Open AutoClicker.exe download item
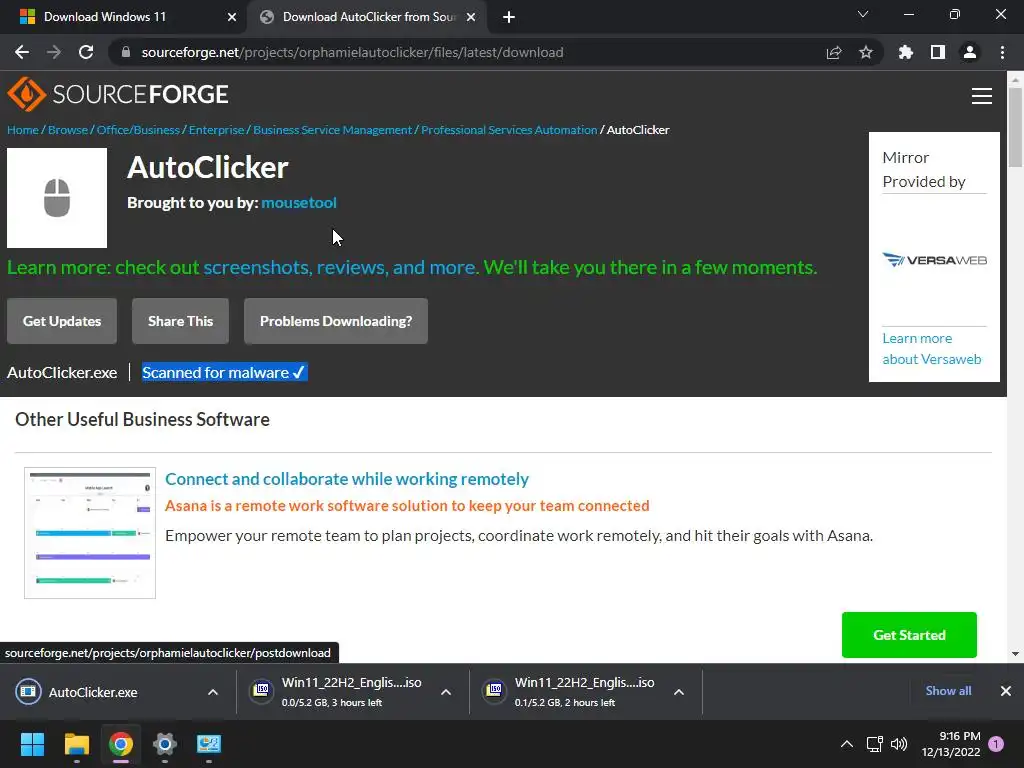The width and height of the screenshot is (1024, 768). (93, 692)
